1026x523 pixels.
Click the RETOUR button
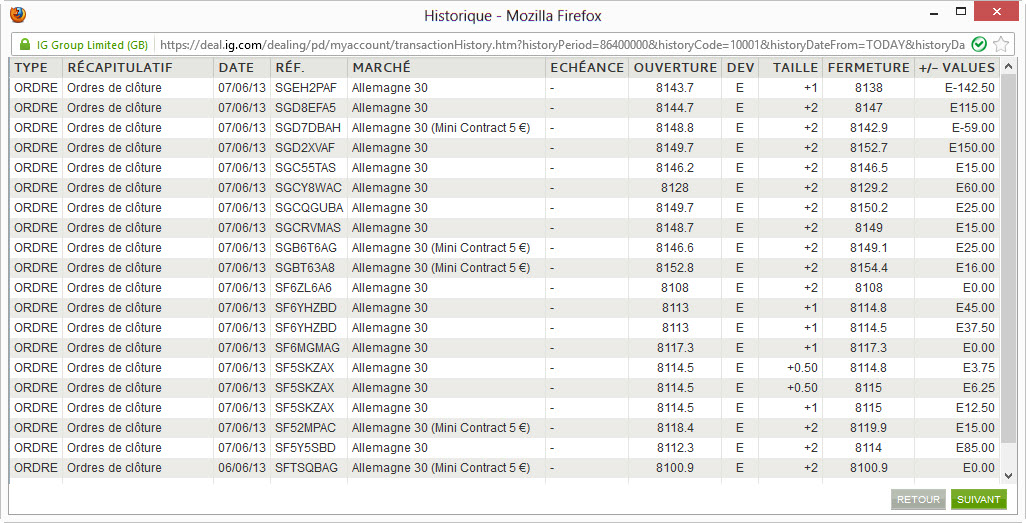click(918, 499)
